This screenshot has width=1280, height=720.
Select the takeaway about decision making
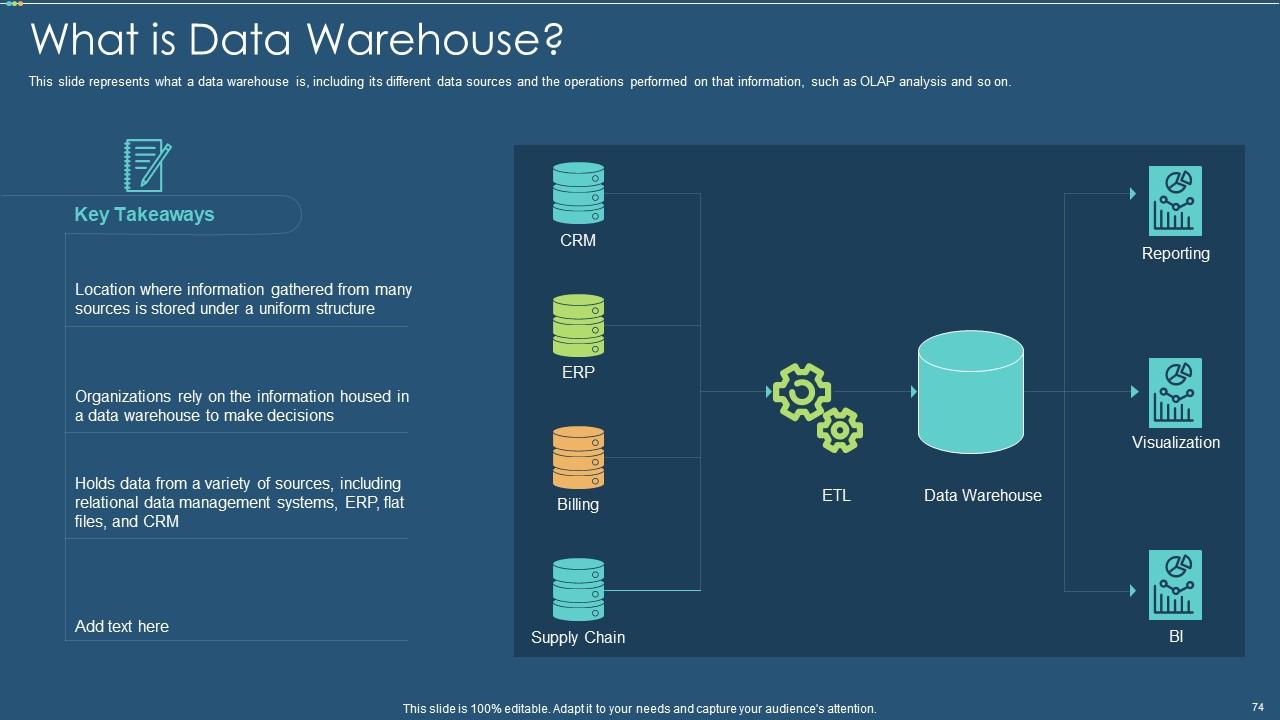tap(243, 405)
